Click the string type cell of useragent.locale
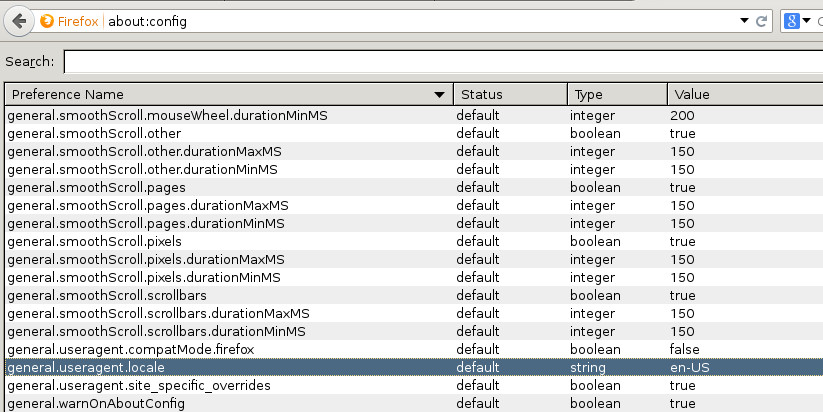The height and width of the screenshot is (412, 823). click(588, 367)
